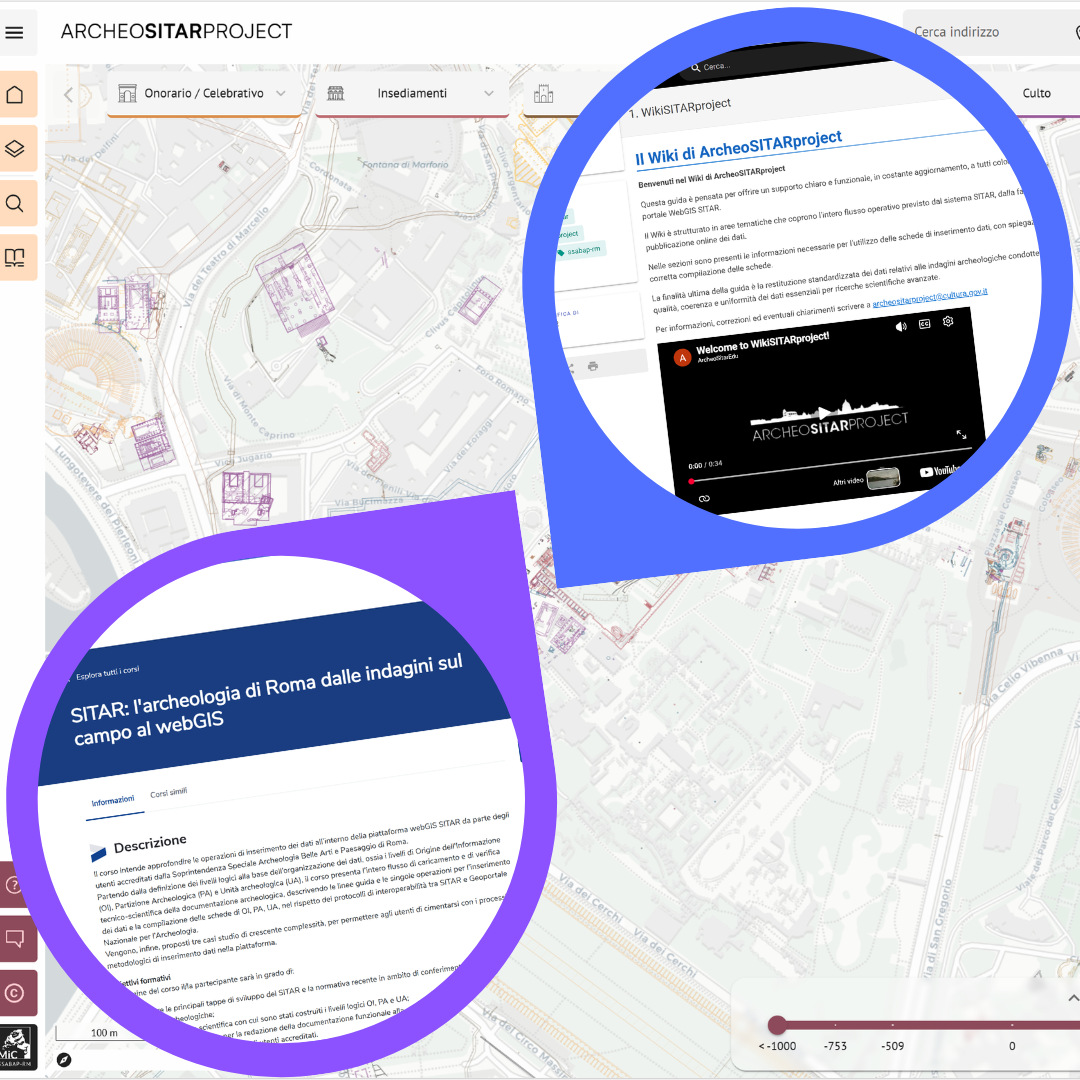1080x1080 pixels.
Task: Click the 0 marker on the timeline
Action: [1012, 1046]
